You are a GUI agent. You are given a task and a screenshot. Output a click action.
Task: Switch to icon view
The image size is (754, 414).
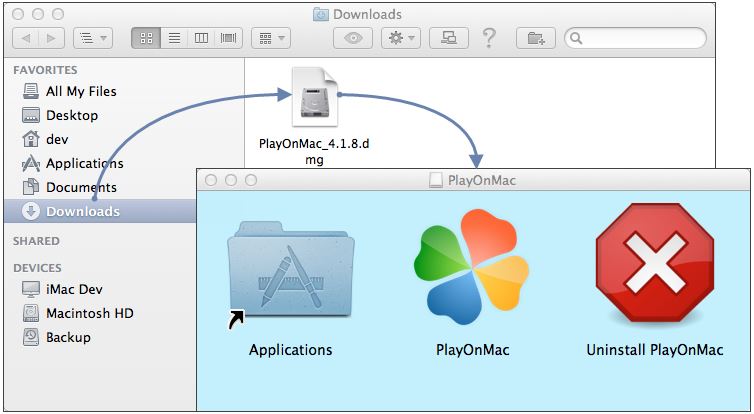click(146, 38)
